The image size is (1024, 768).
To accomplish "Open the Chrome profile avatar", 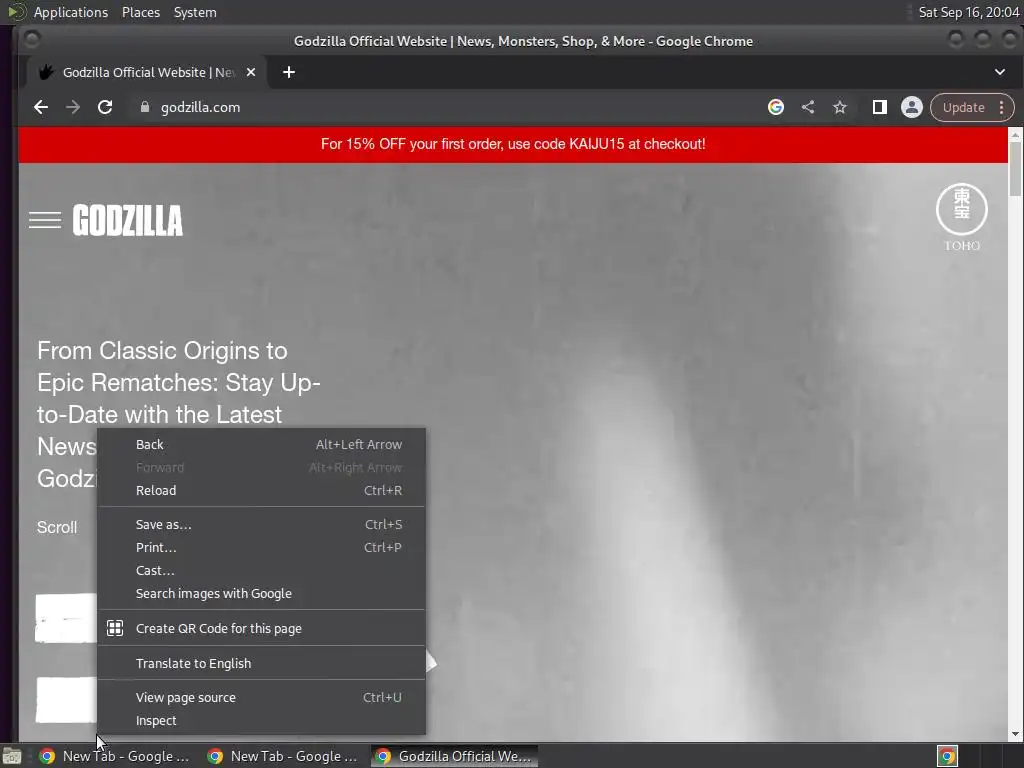I will click(x=912, y=107).
